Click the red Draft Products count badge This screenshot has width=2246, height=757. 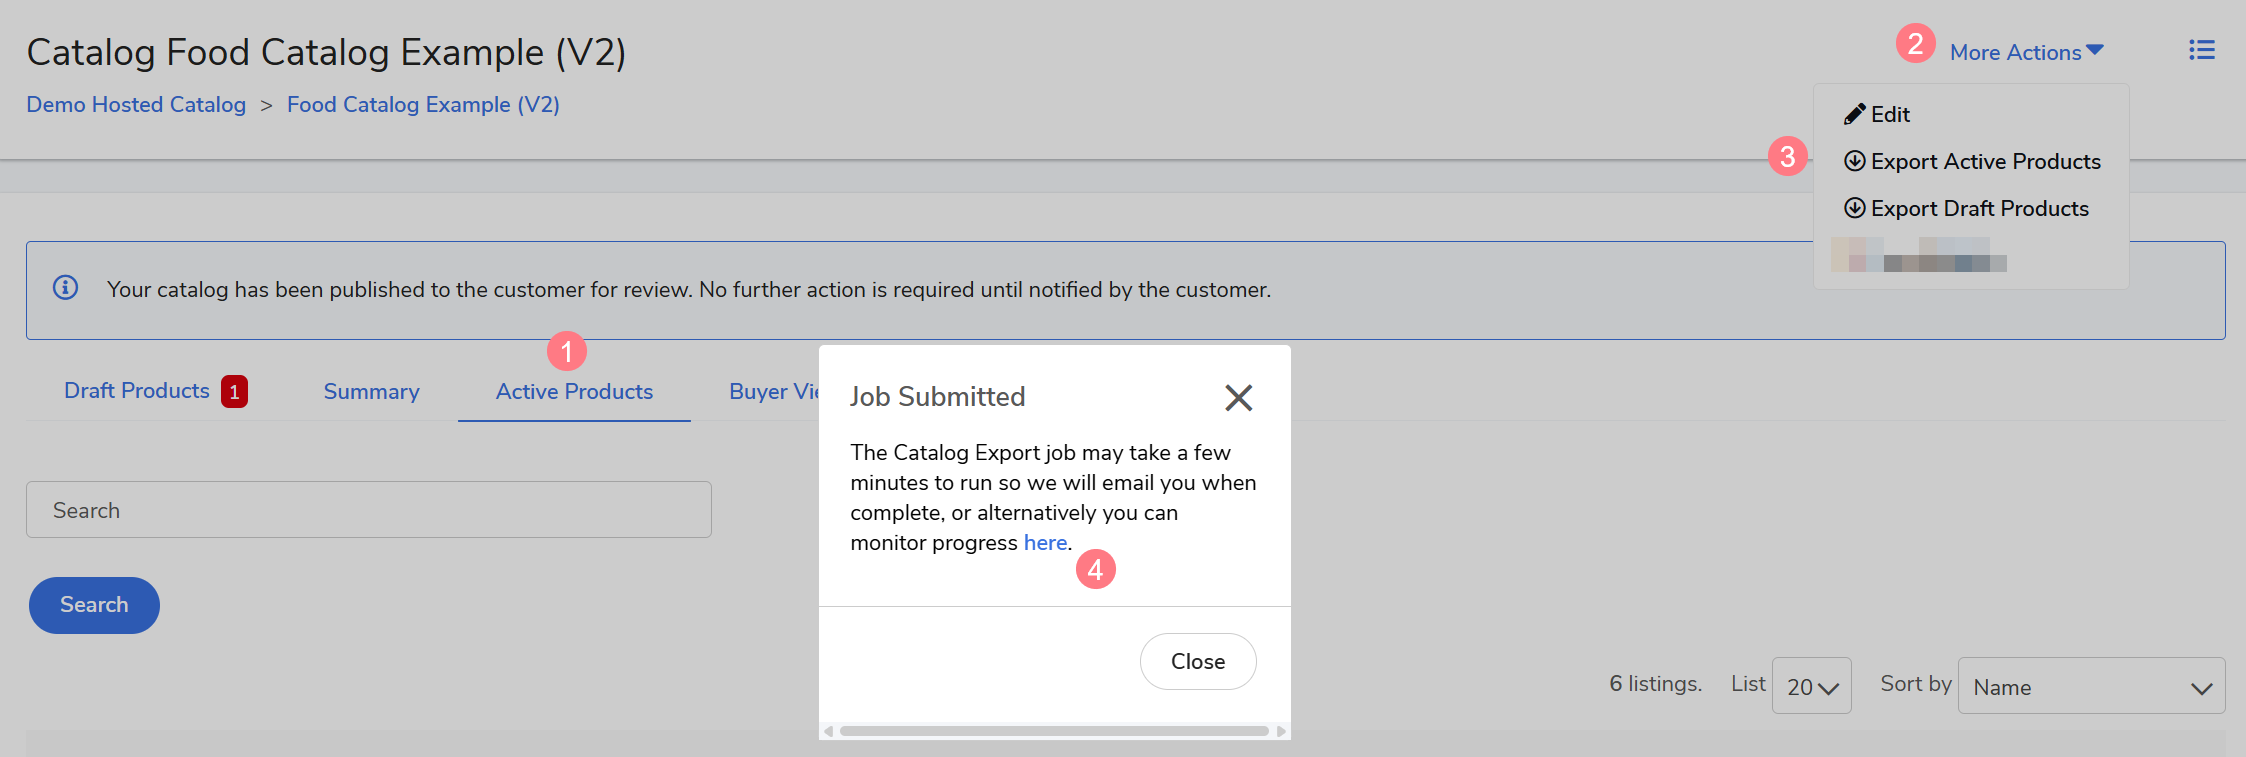234,391
